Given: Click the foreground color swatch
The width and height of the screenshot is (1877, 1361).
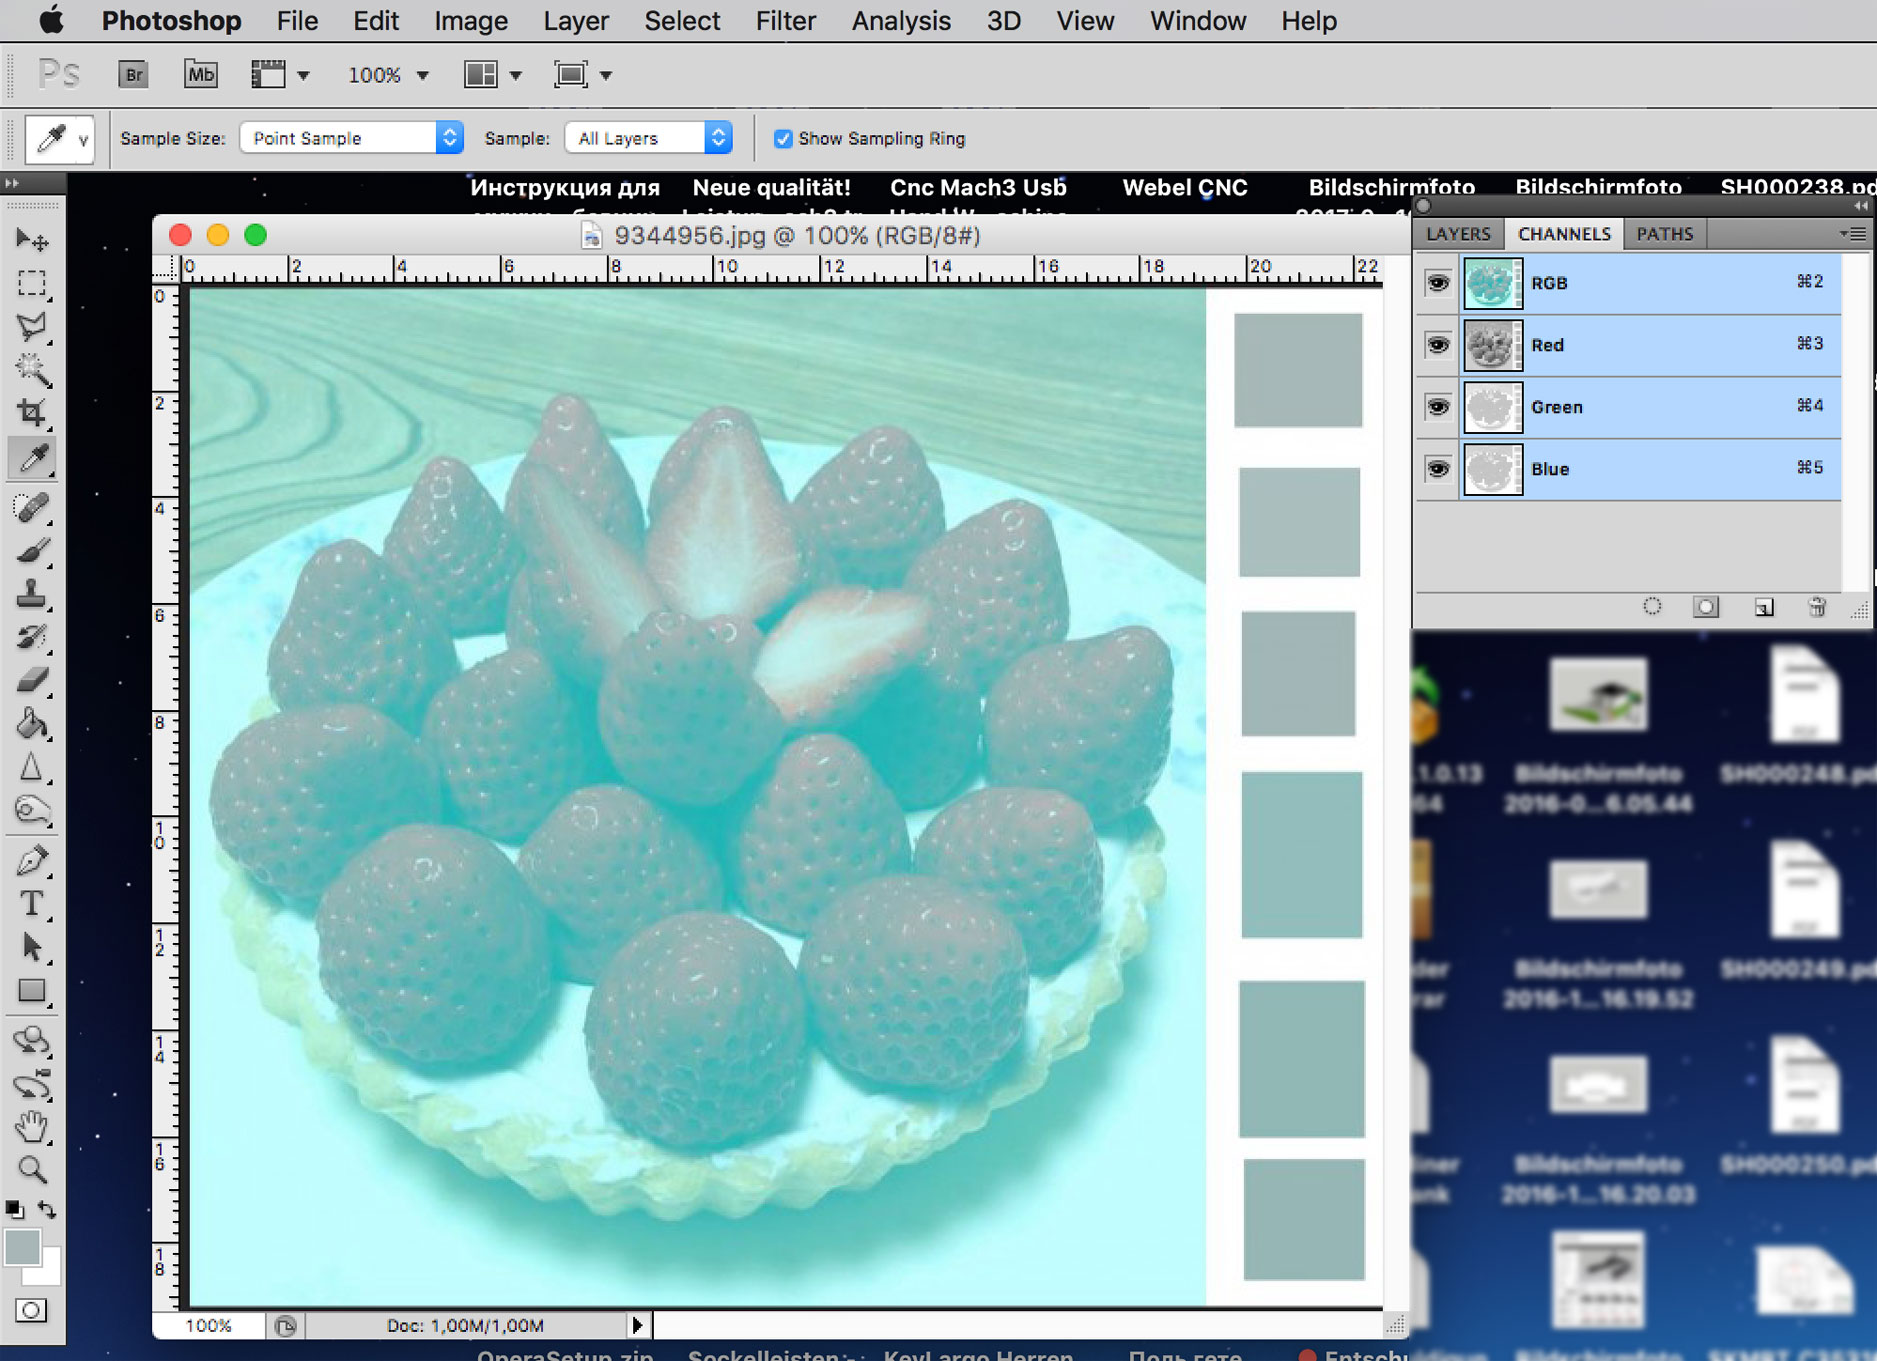Looking at the screenshot, I should pos(22,1247).
